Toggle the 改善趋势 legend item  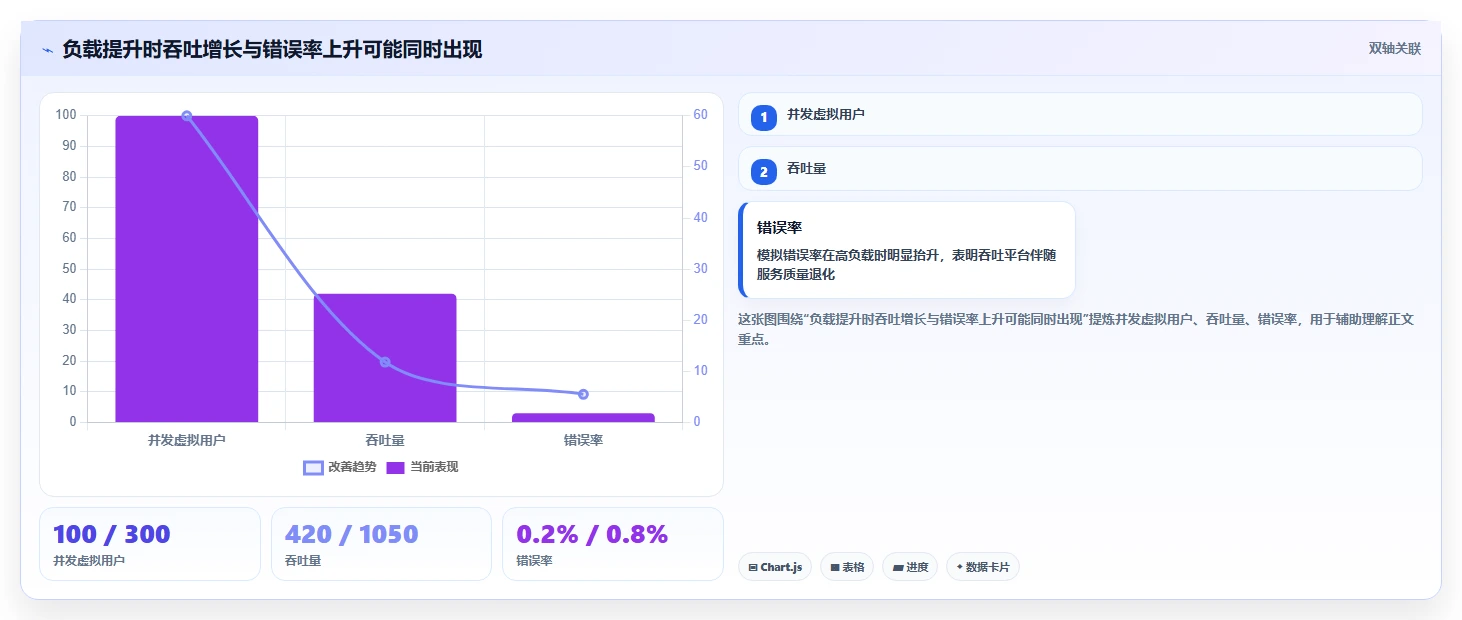340,467
